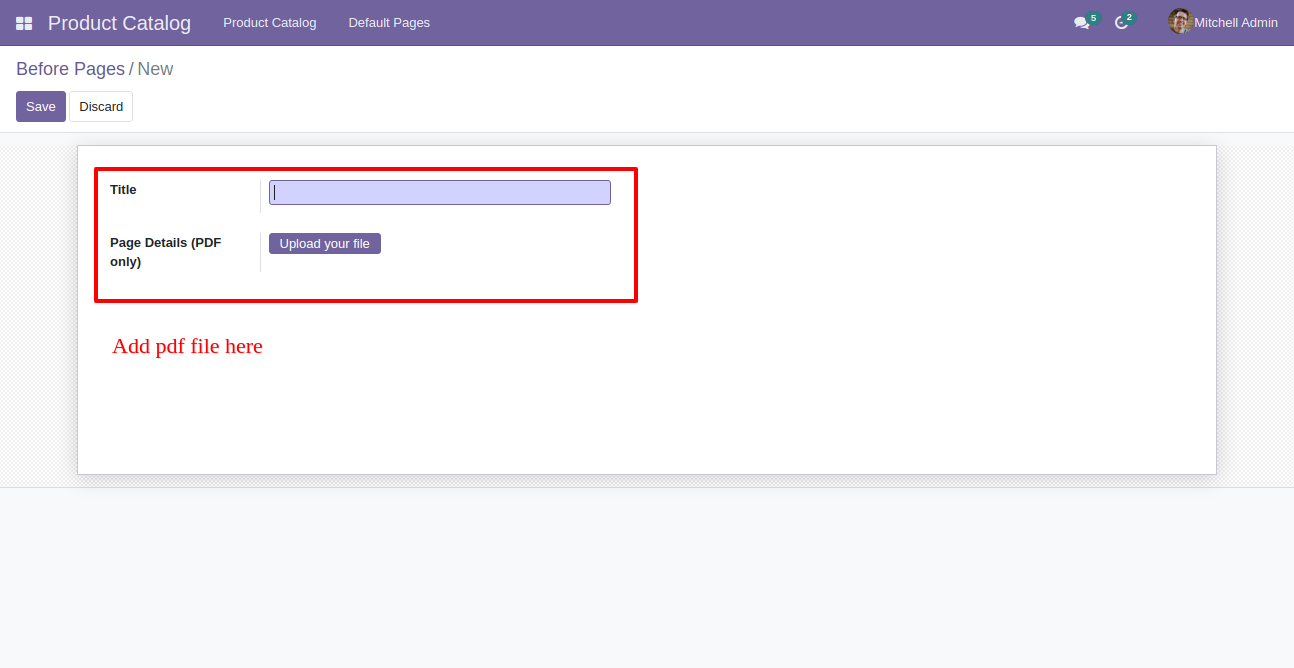1294x668 pixels.
Task: Open the Default Pages menu
Action: tap(389, 23)
